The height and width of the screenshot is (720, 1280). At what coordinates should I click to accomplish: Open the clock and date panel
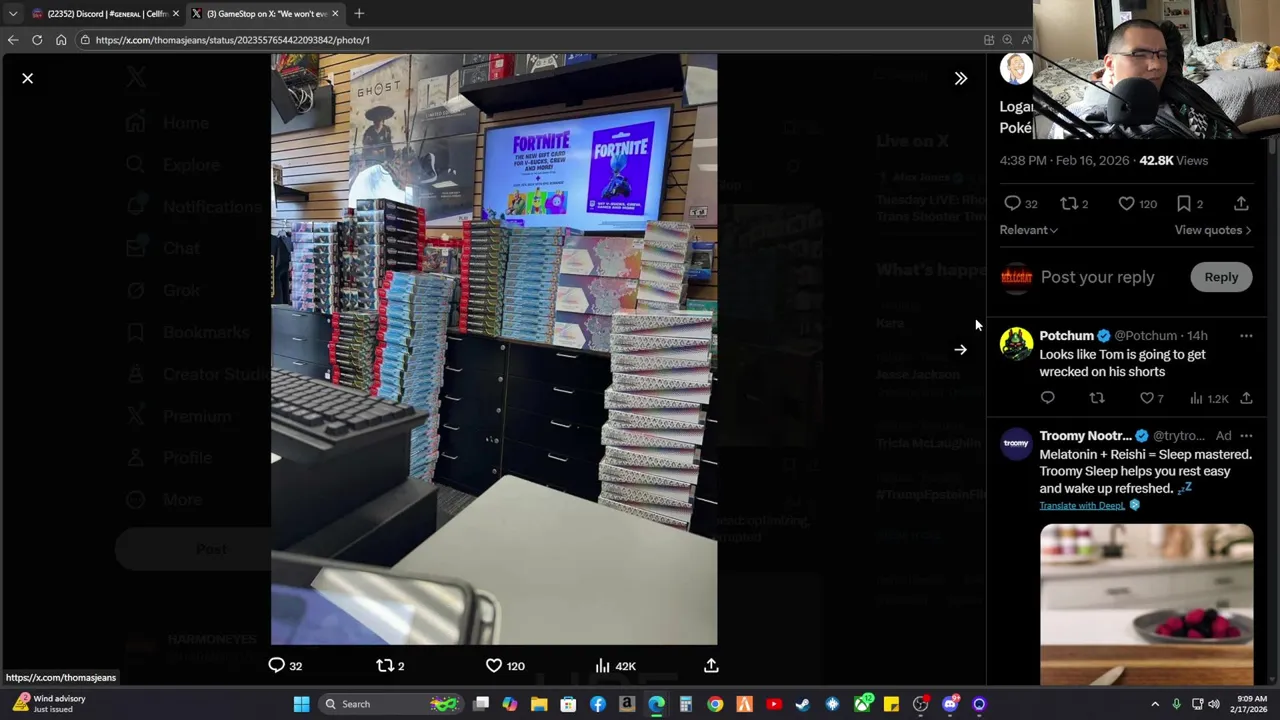tap(1250, 704)
